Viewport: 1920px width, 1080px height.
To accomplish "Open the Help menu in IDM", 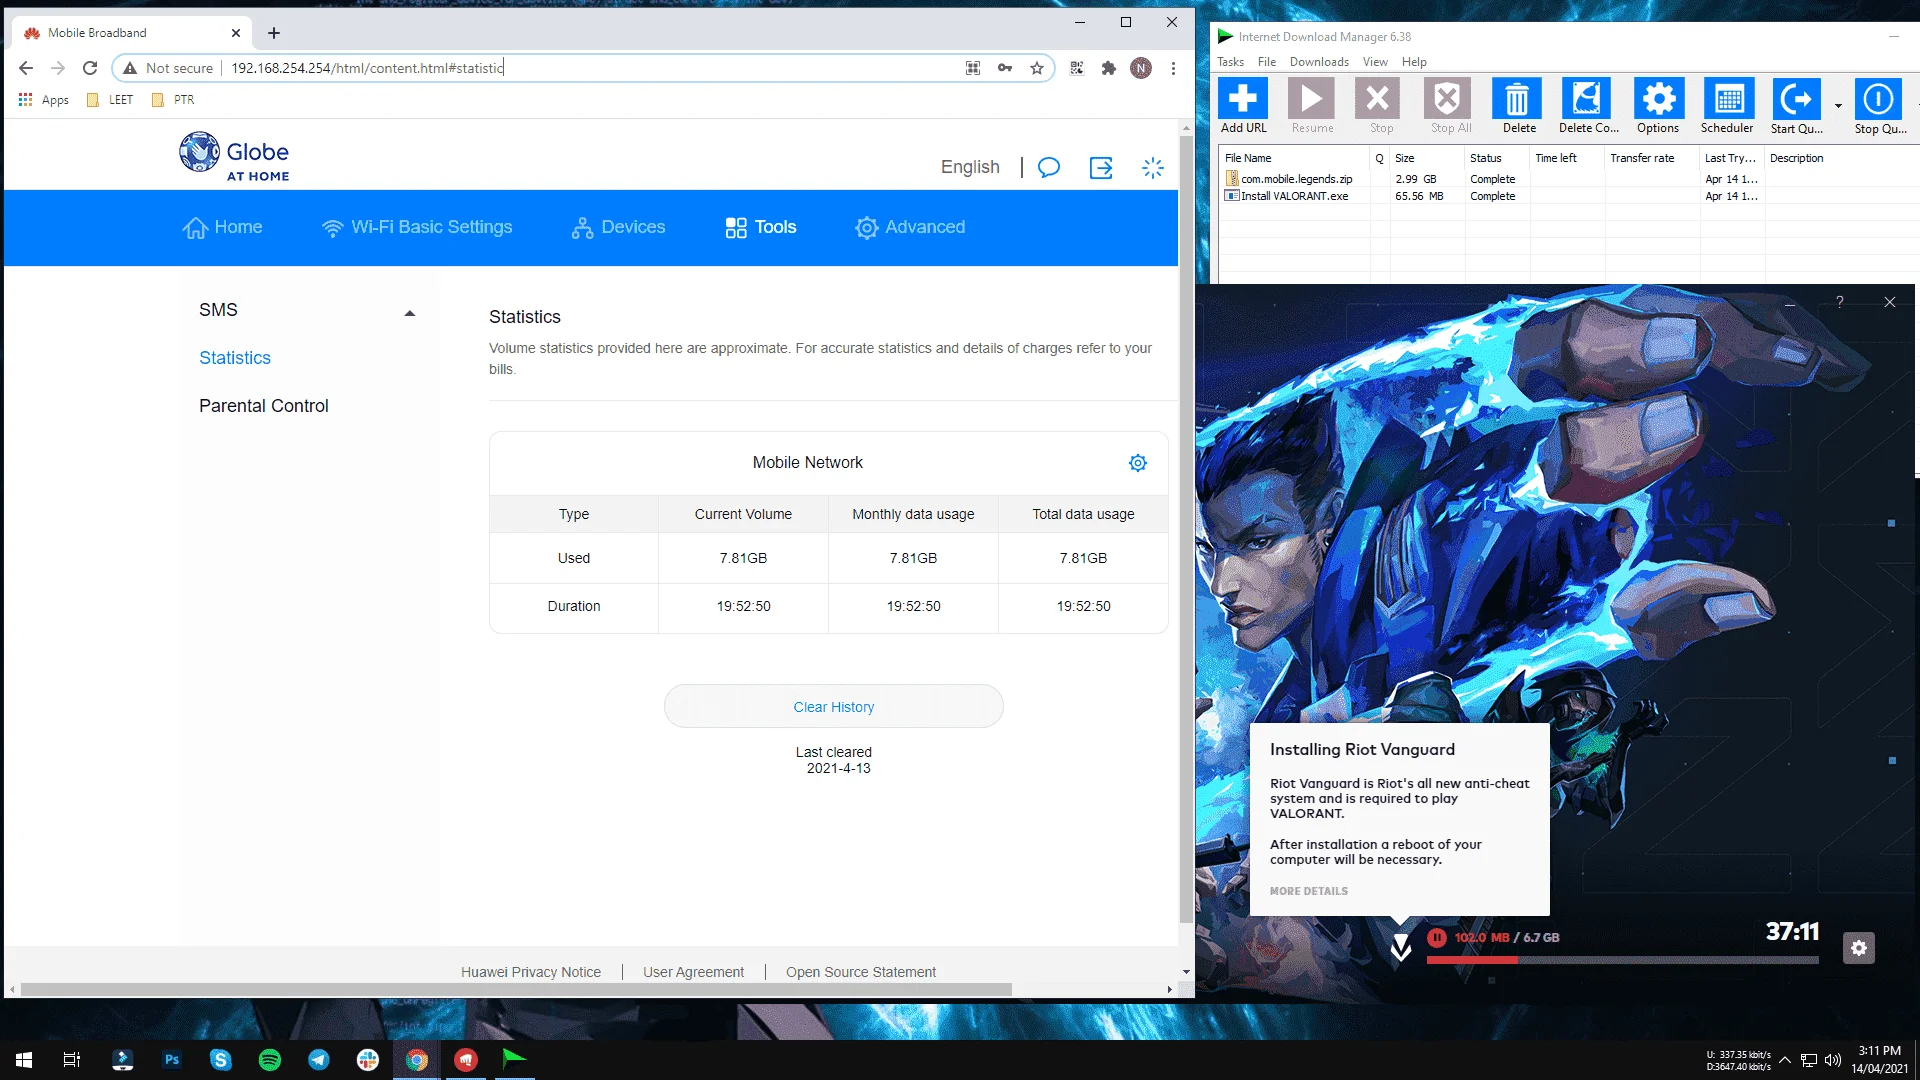I will [x=1414, y=62].
